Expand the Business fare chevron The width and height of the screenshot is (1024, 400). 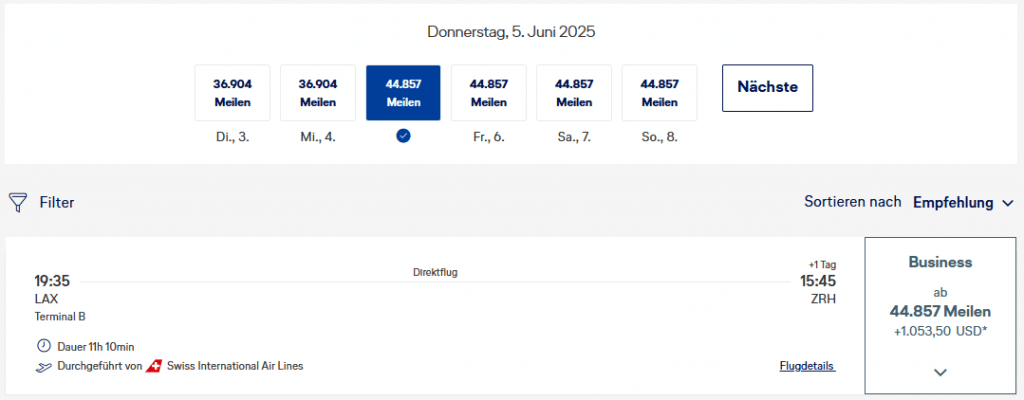(939, 372)
